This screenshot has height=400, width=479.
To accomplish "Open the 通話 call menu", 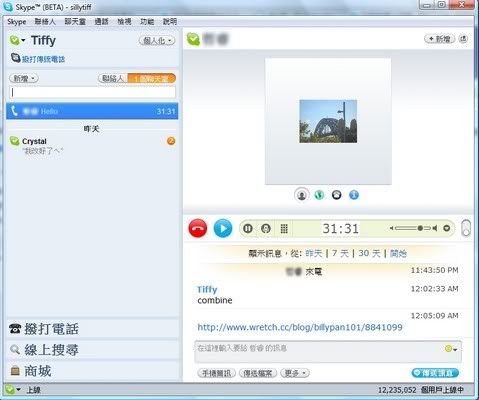I will click(x=101, y=22).
